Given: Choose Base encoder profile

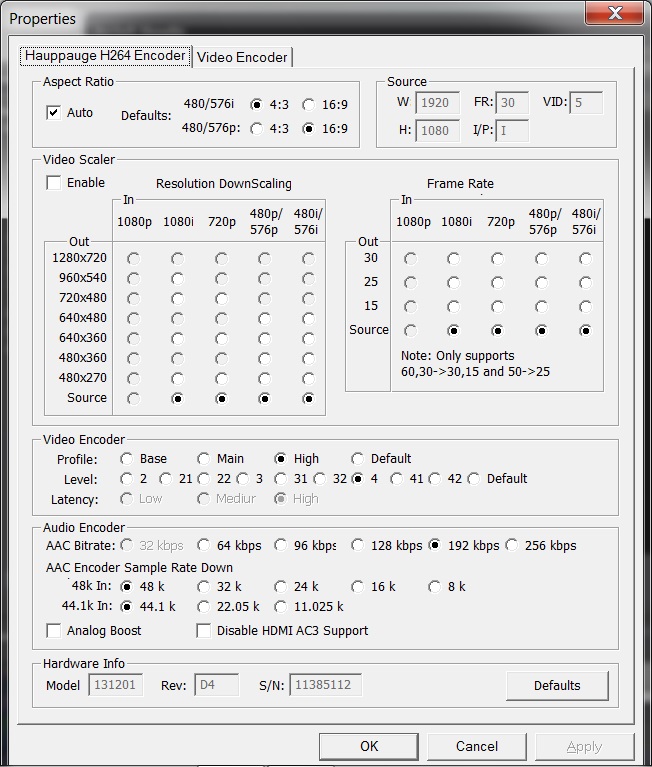Looking at the screenshot, I should [x=127, y=459].
